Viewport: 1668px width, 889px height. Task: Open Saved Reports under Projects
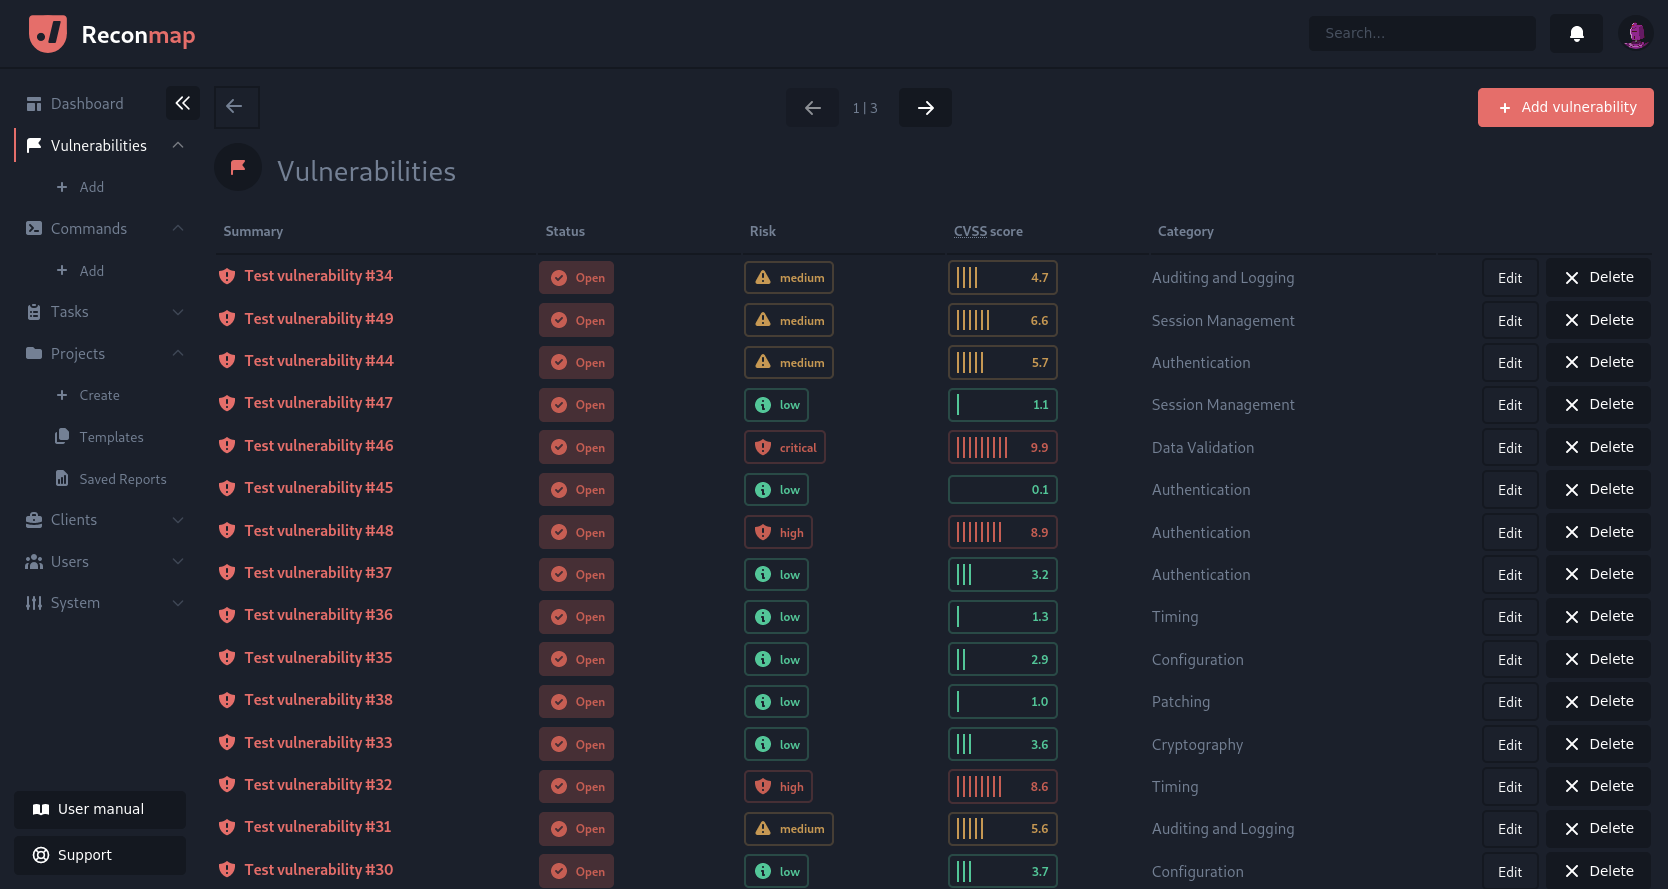pyautogui.click(x=122, y=480)
